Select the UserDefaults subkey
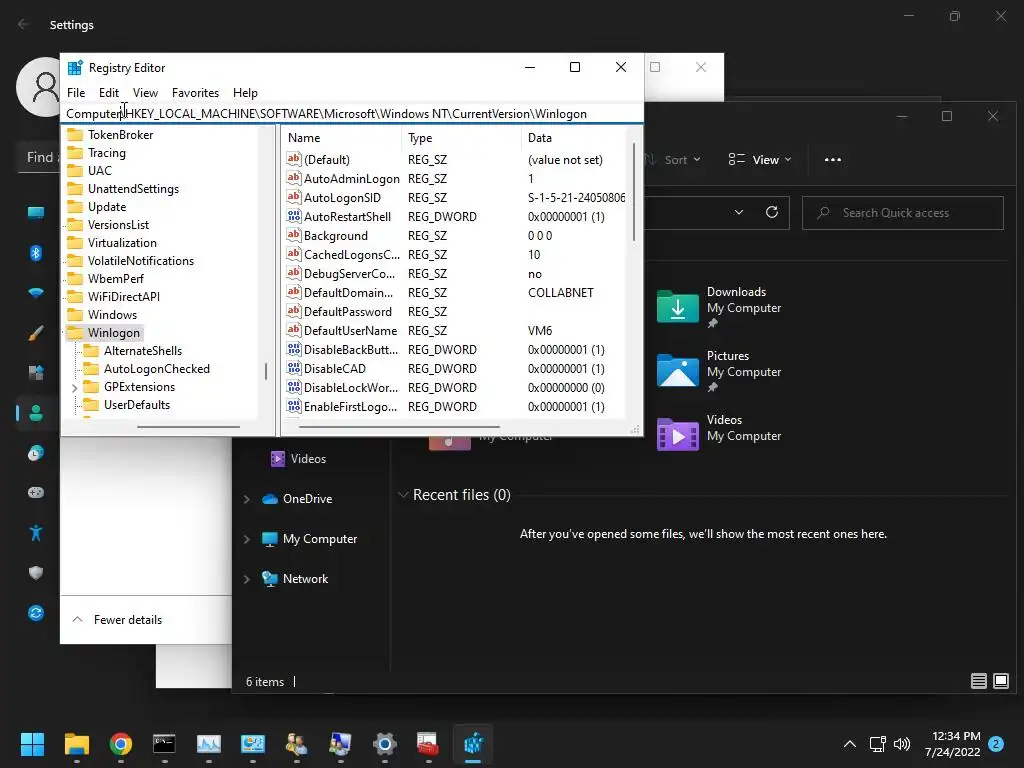 click(x=136, y=405)
